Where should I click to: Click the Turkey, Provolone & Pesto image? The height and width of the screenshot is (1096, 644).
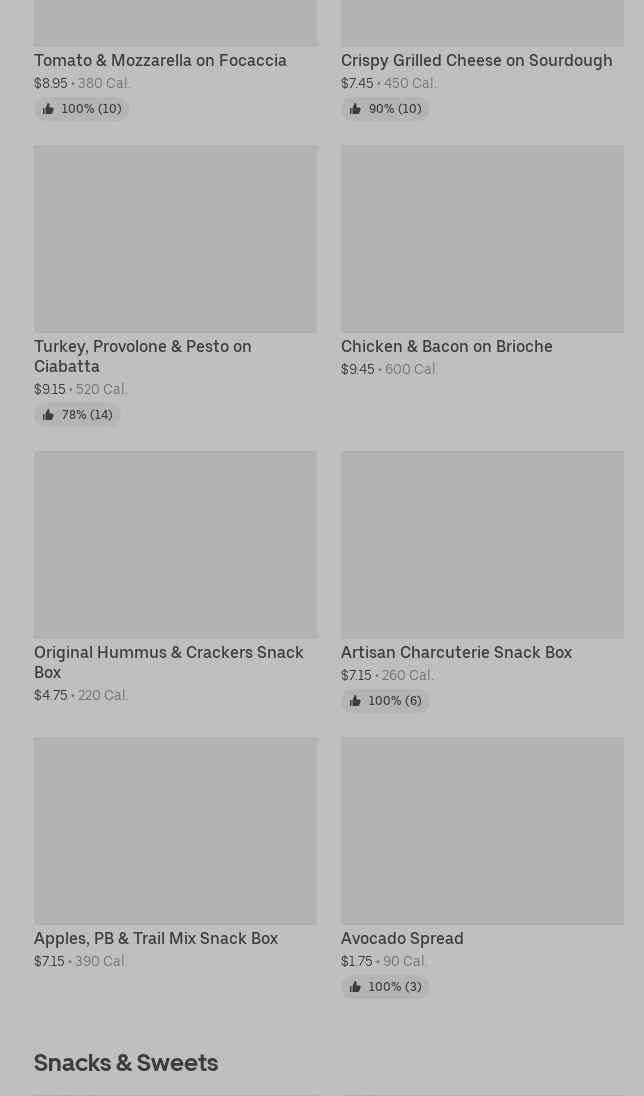175,239
